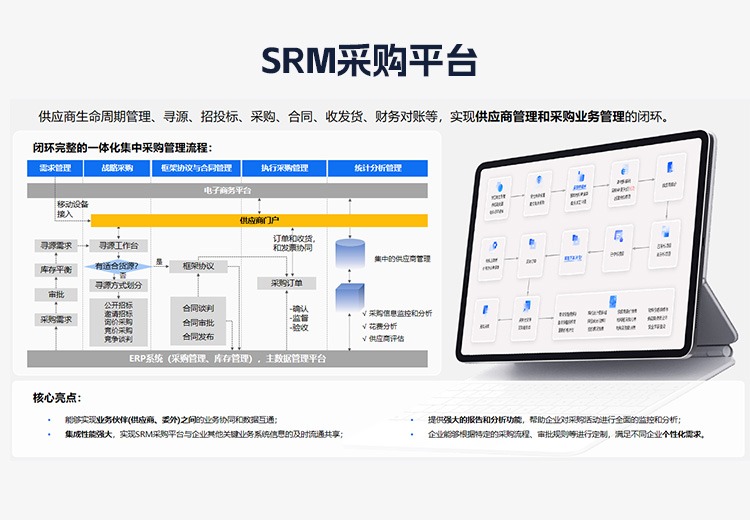Select the 需求管理 header tab
750x520 pixels.
coord(55,168)
